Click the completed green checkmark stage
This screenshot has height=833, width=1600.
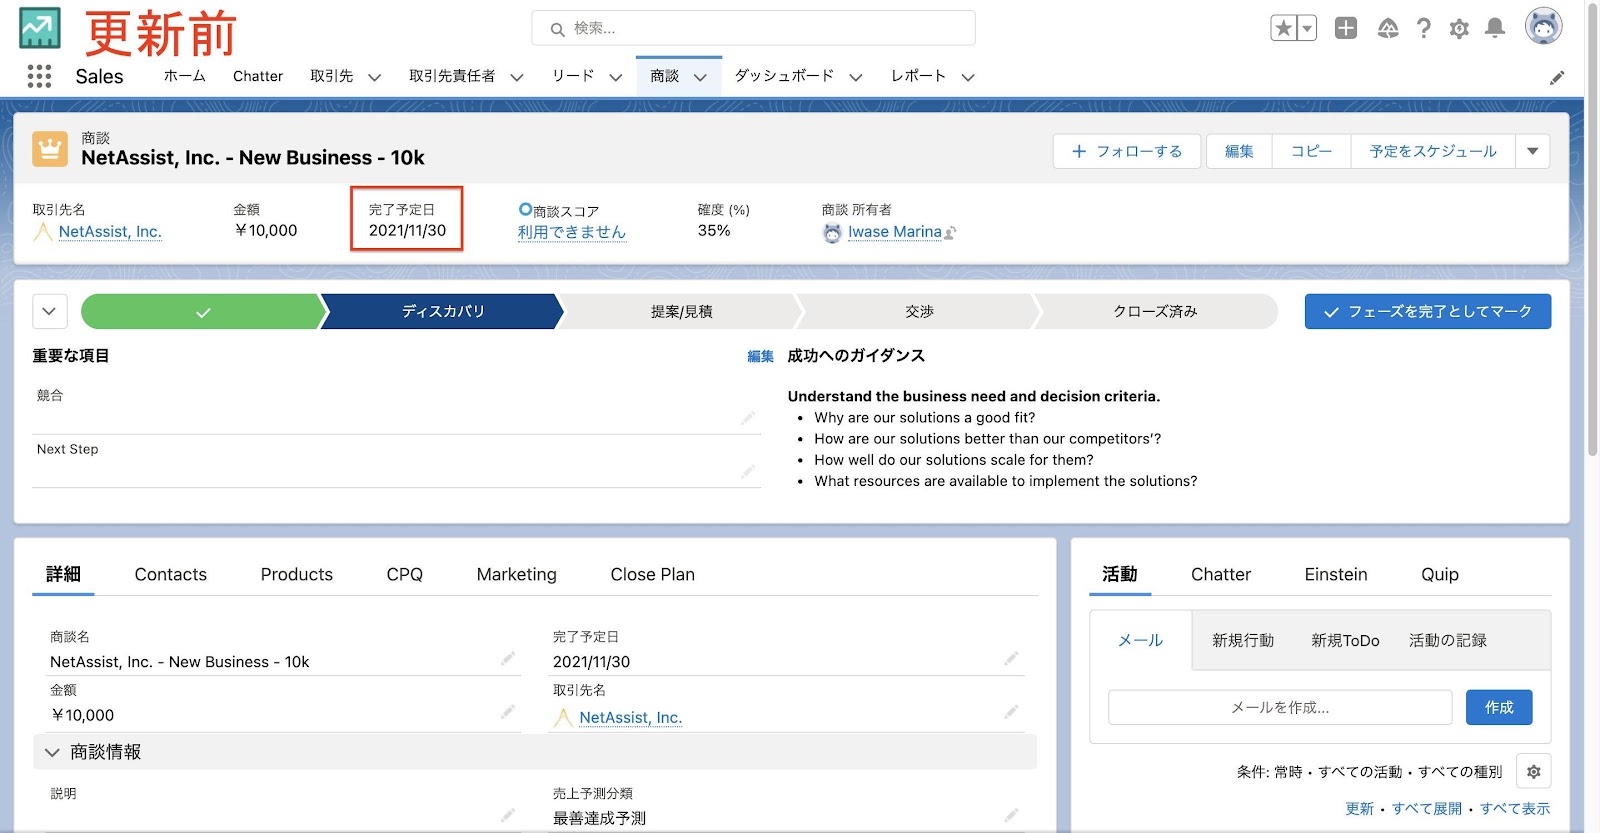(203, 312)
